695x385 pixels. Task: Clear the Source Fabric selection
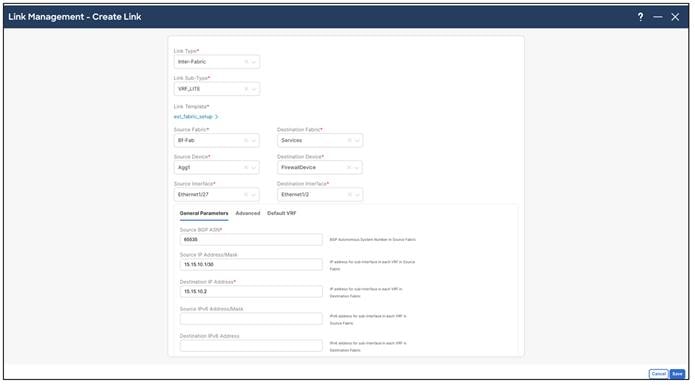coord(246,140)
